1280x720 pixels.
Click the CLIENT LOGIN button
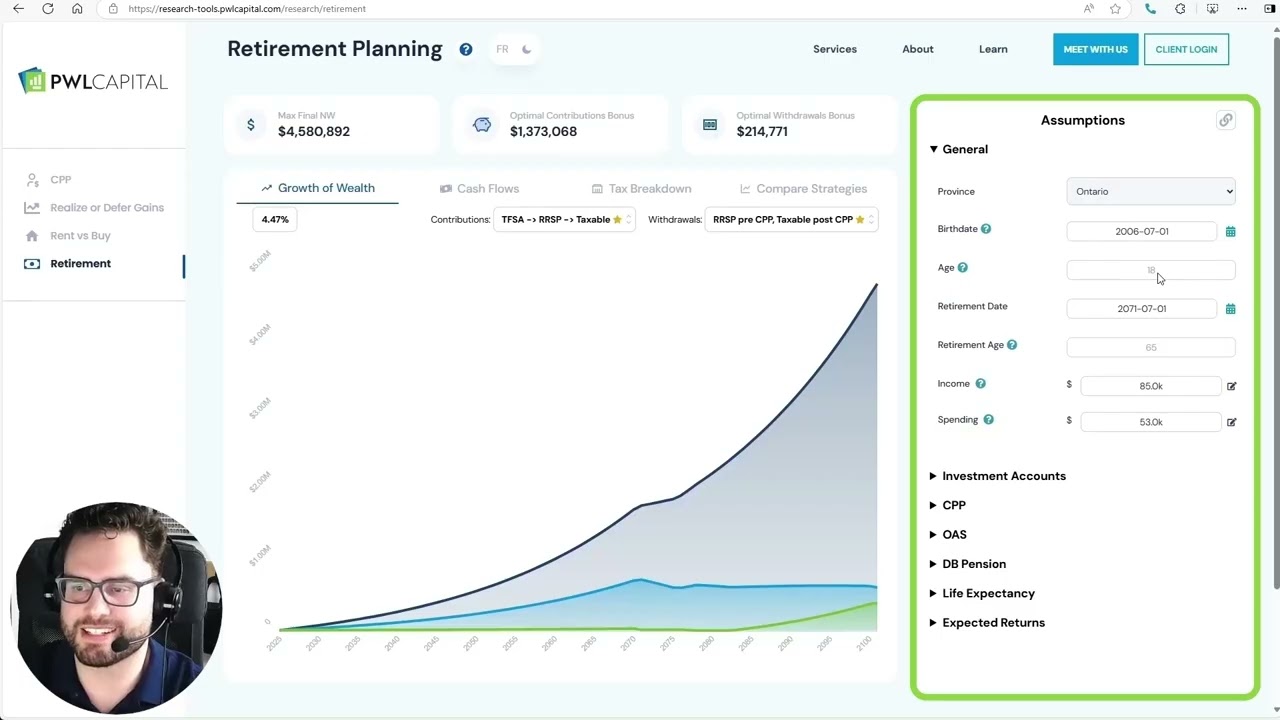coord(1186,49)
